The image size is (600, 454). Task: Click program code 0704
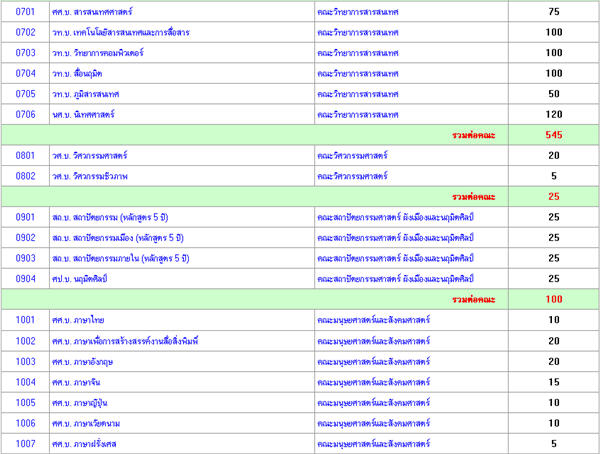point(26,73)
